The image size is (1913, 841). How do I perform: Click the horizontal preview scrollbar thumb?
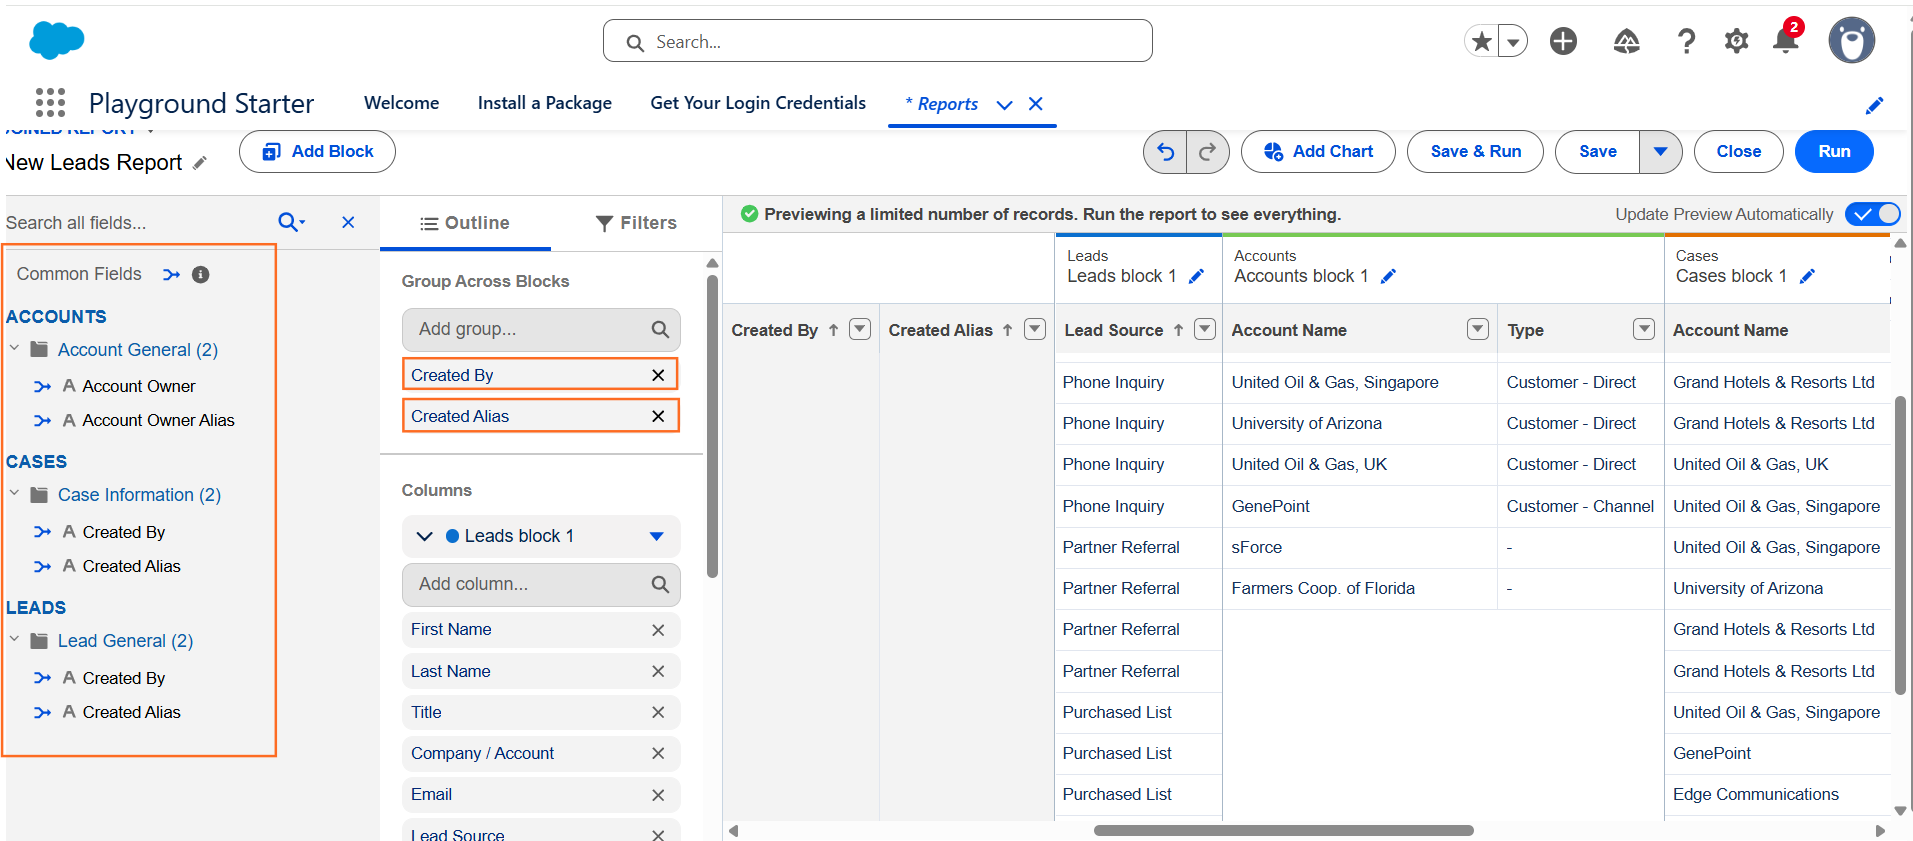point(1283,830)
